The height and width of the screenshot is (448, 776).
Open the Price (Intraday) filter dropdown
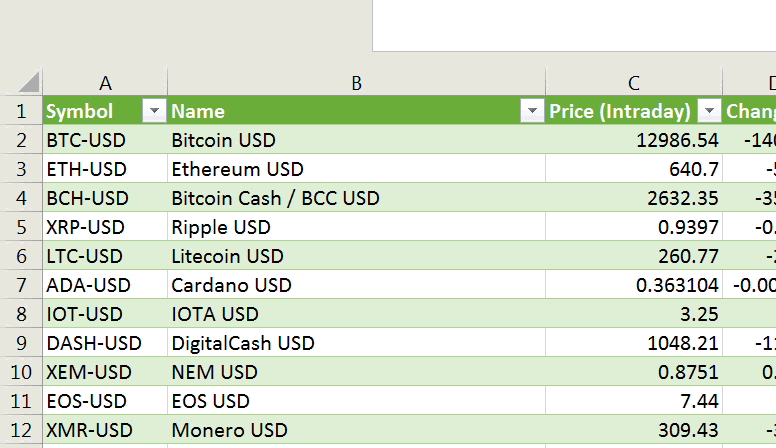coord(709,111)
